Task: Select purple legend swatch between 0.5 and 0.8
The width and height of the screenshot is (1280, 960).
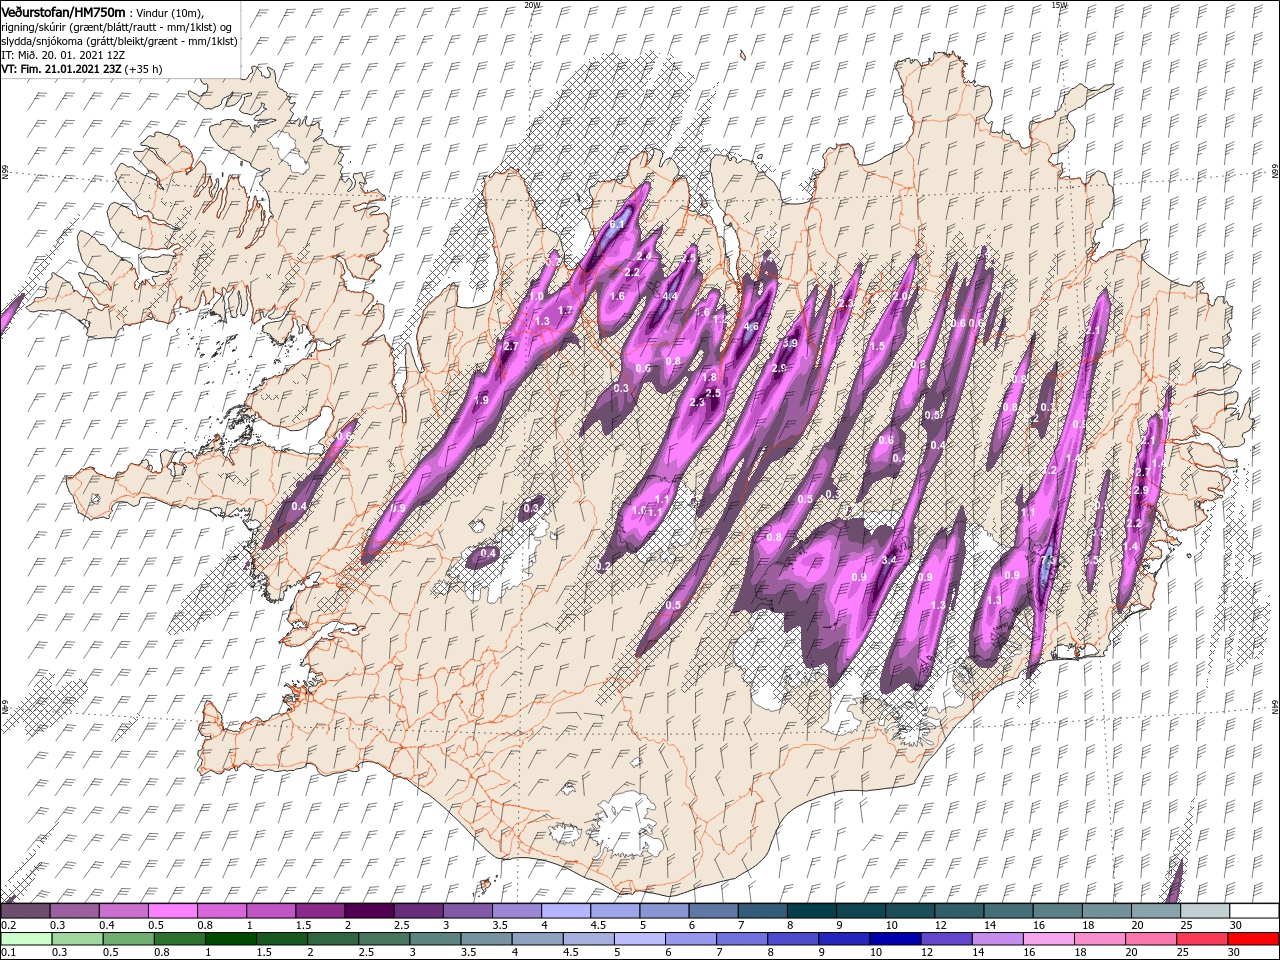Action: tap(172, 910)
